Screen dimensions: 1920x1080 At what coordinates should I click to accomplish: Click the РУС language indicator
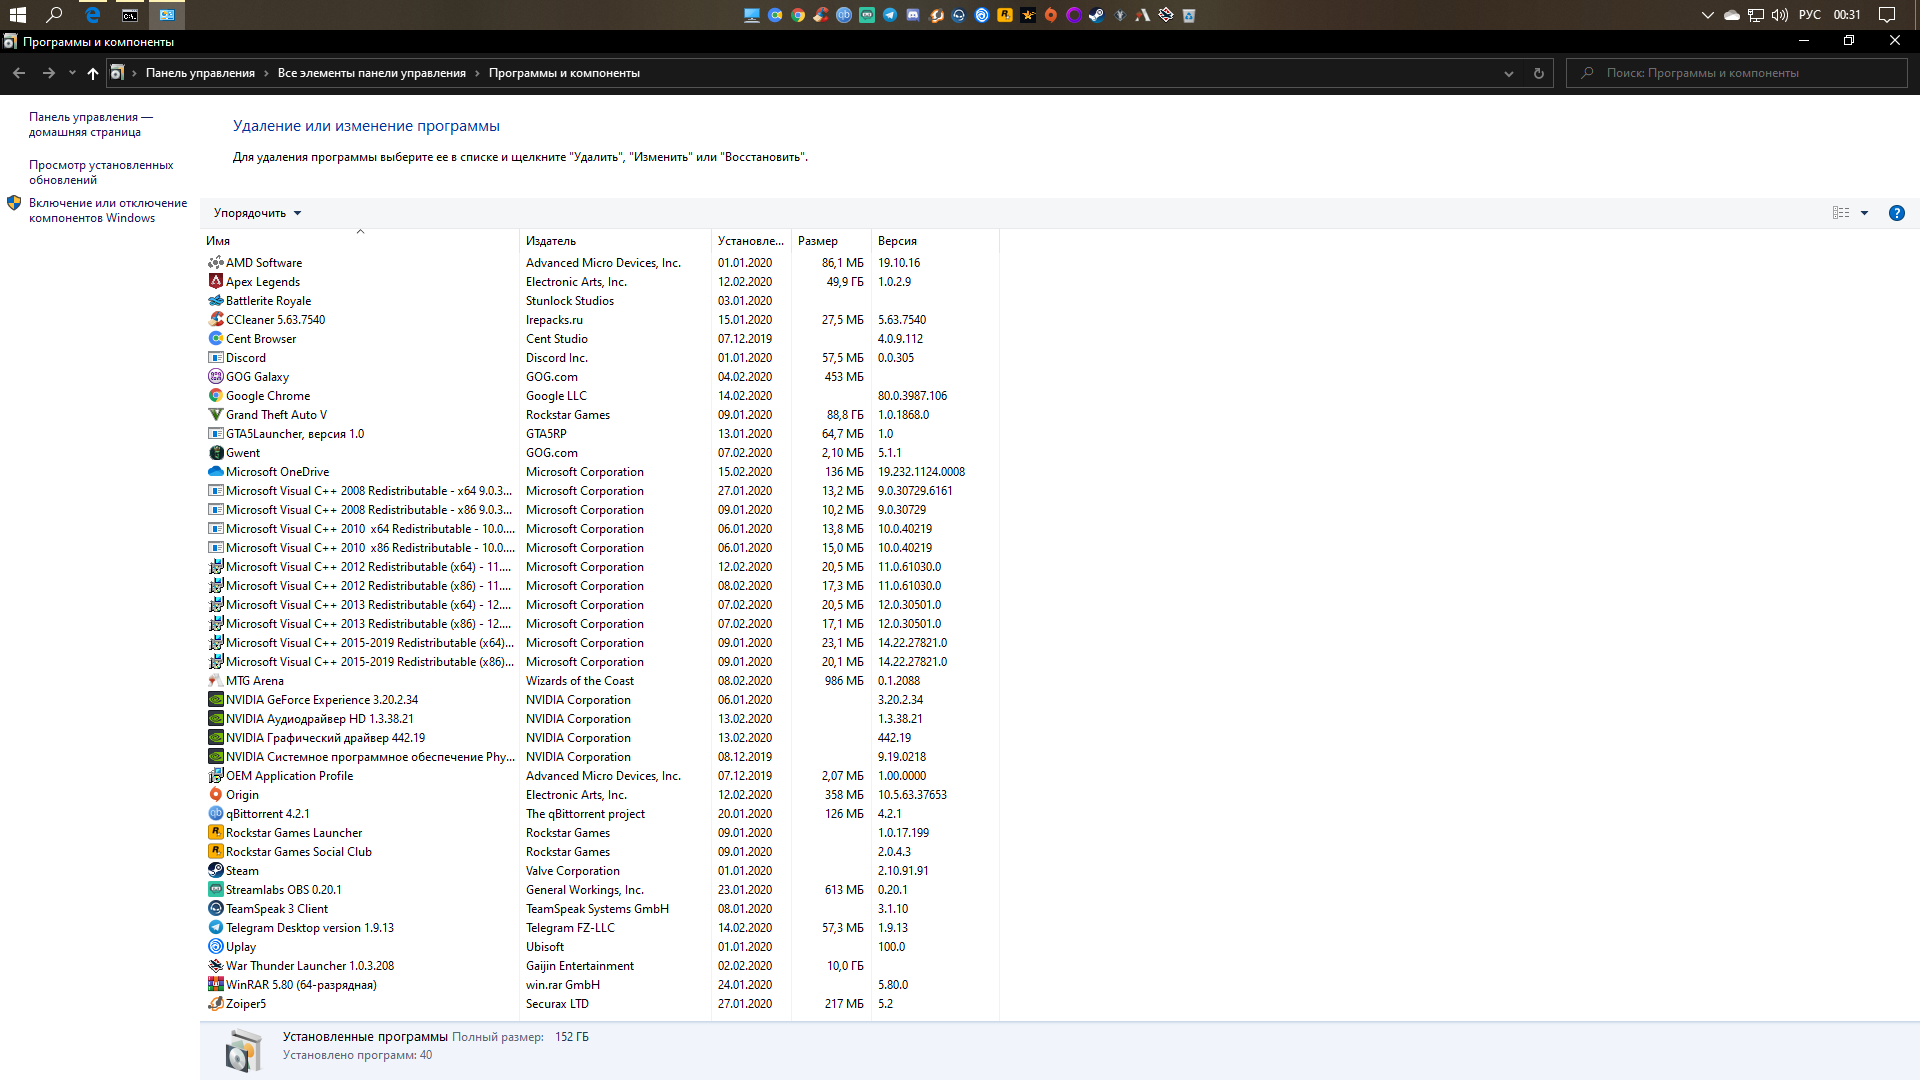pyautogui.click(x=1809, y=15)
